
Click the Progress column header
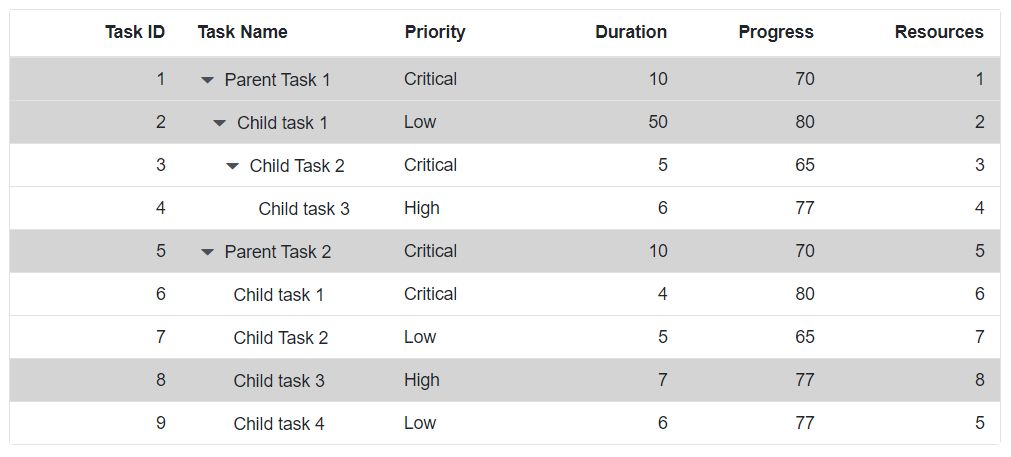coord(776,32)
